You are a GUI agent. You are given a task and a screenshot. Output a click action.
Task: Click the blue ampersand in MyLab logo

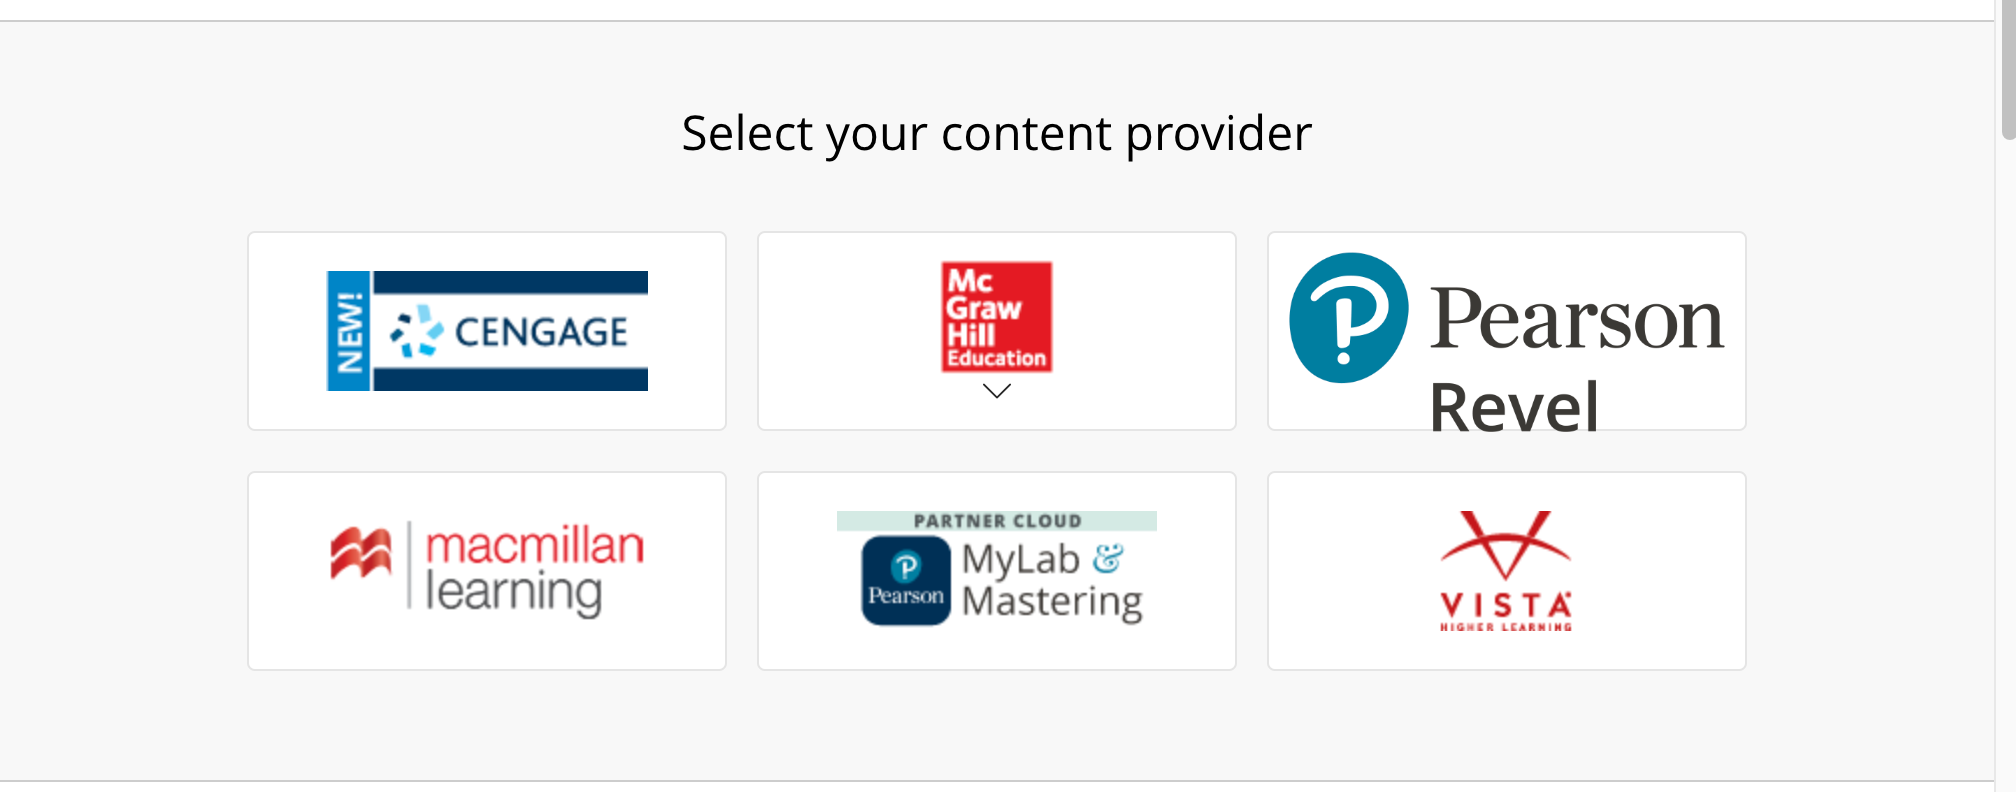click(1107, 558)
